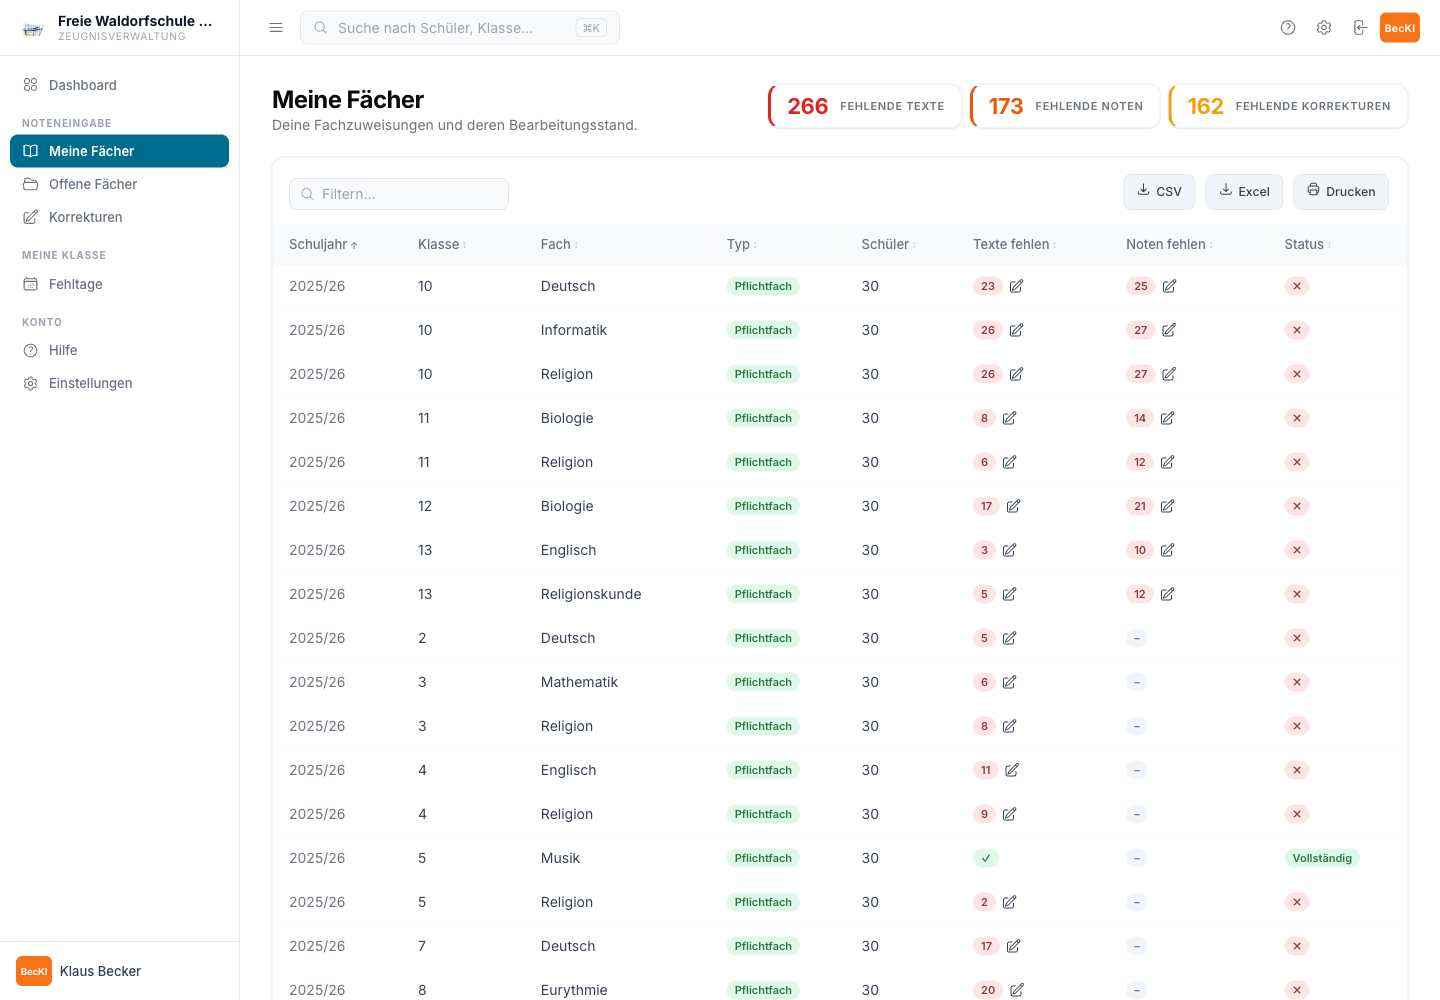1440x1000 pixels.
Task: Edit missing texts for Religion Klasse 10
Action: (x=1016, y=374)
